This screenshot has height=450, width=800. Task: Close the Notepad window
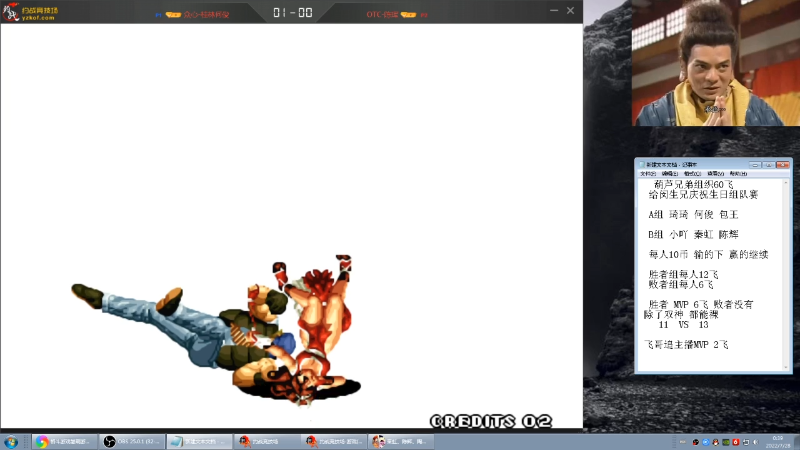click(783, 165)
